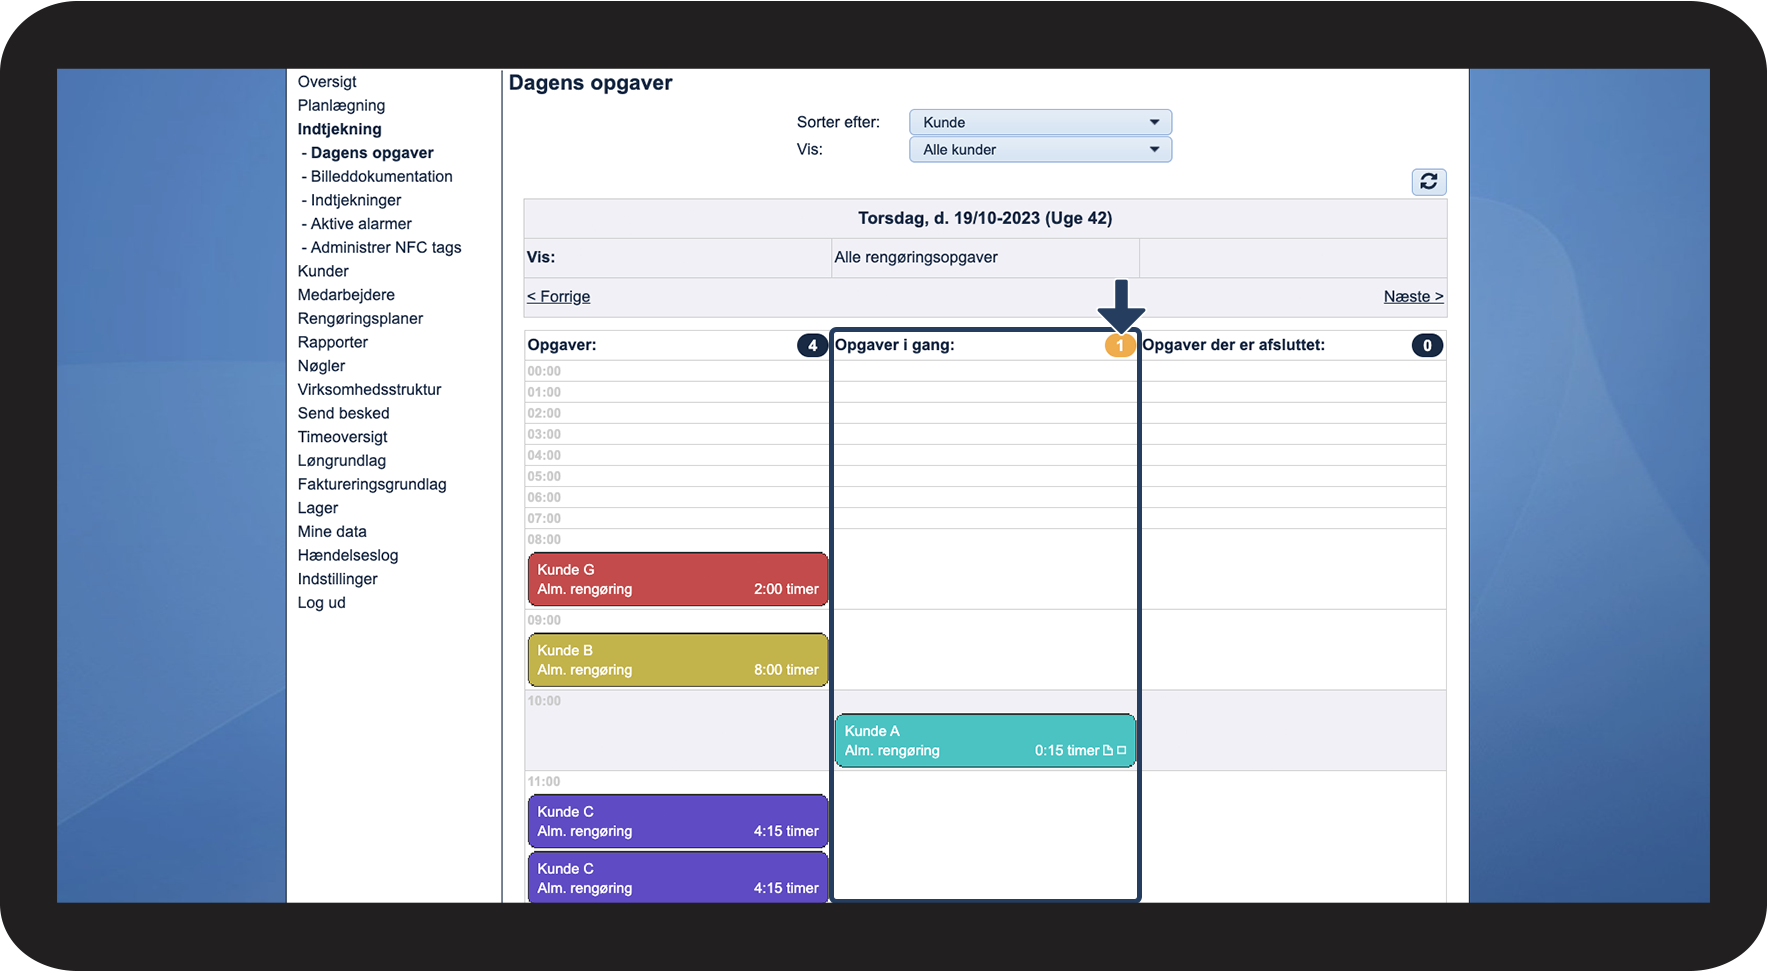Open the 'Vis' dropdown showing Alle kunder
This screenshot has height=971, width=1767.
coord(1040,149)
